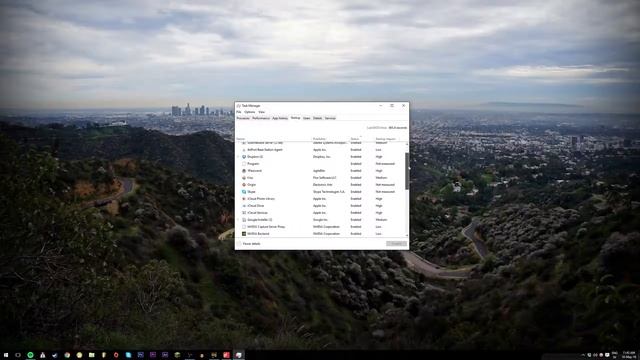This screenshot has width=640, height=360.
Task: Switch to the App history tab
Action: pos(280,118)
